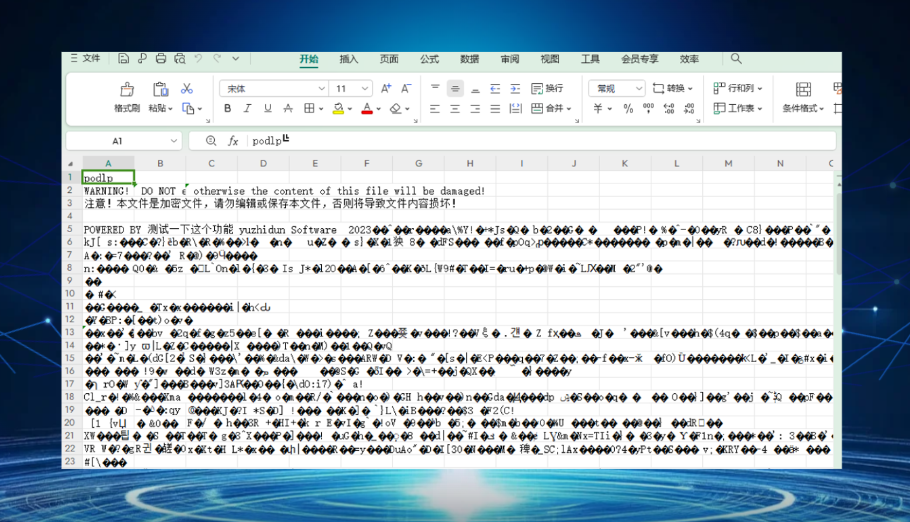Viewport: 910px width, 522px height.
Task: Open the font size dropdown showing 11
Action: click(x=365, y=89)
